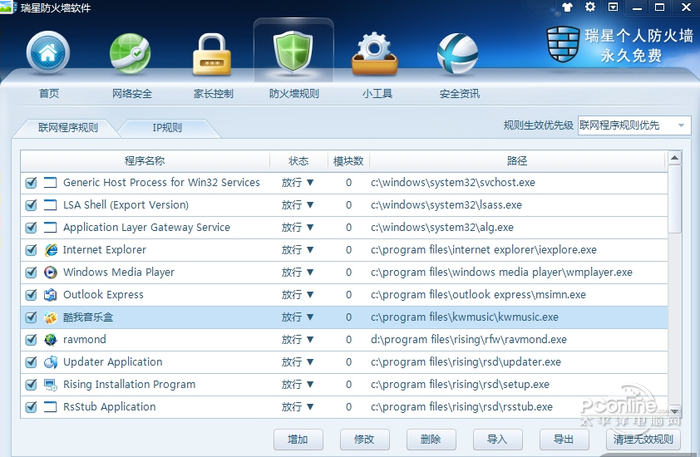Open the 安全资讯 globe icon

pos(458,54)
